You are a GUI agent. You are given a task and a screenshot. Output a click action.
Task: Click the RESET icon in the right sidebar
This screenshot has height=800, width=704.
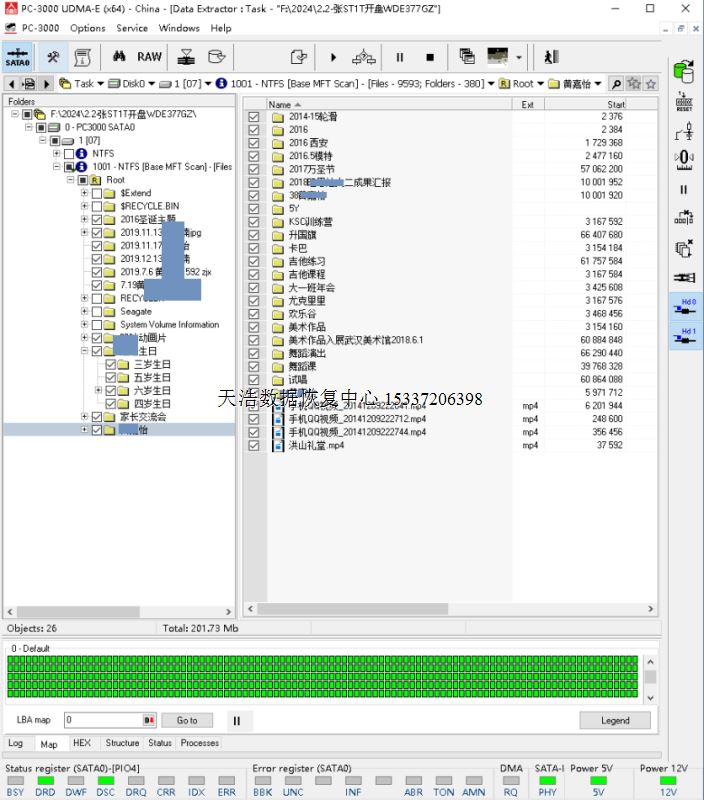684,100
